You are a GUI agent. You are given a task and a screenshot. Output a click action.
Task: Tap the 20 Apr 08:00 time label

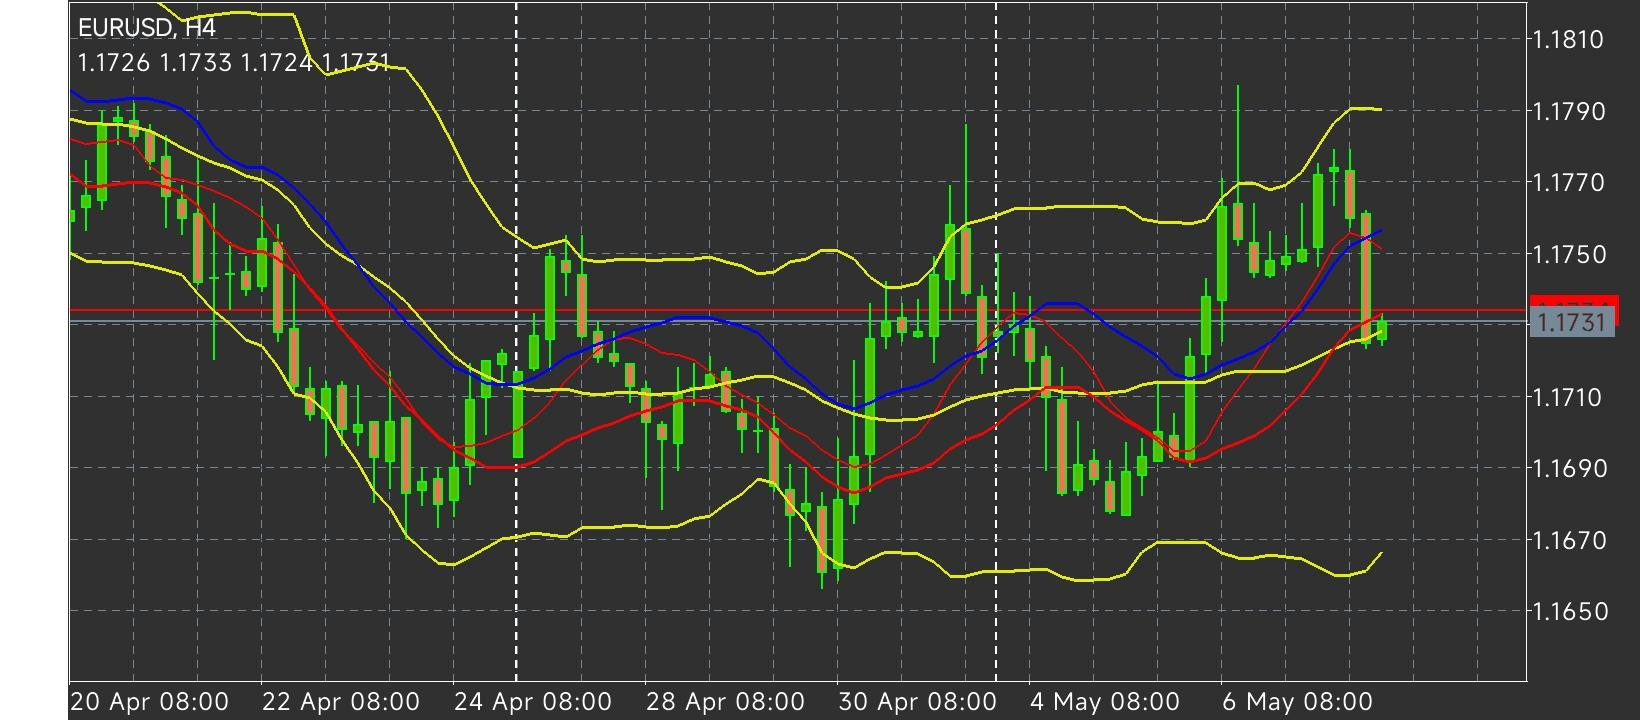pyautogui.click(x=150, y=701)
